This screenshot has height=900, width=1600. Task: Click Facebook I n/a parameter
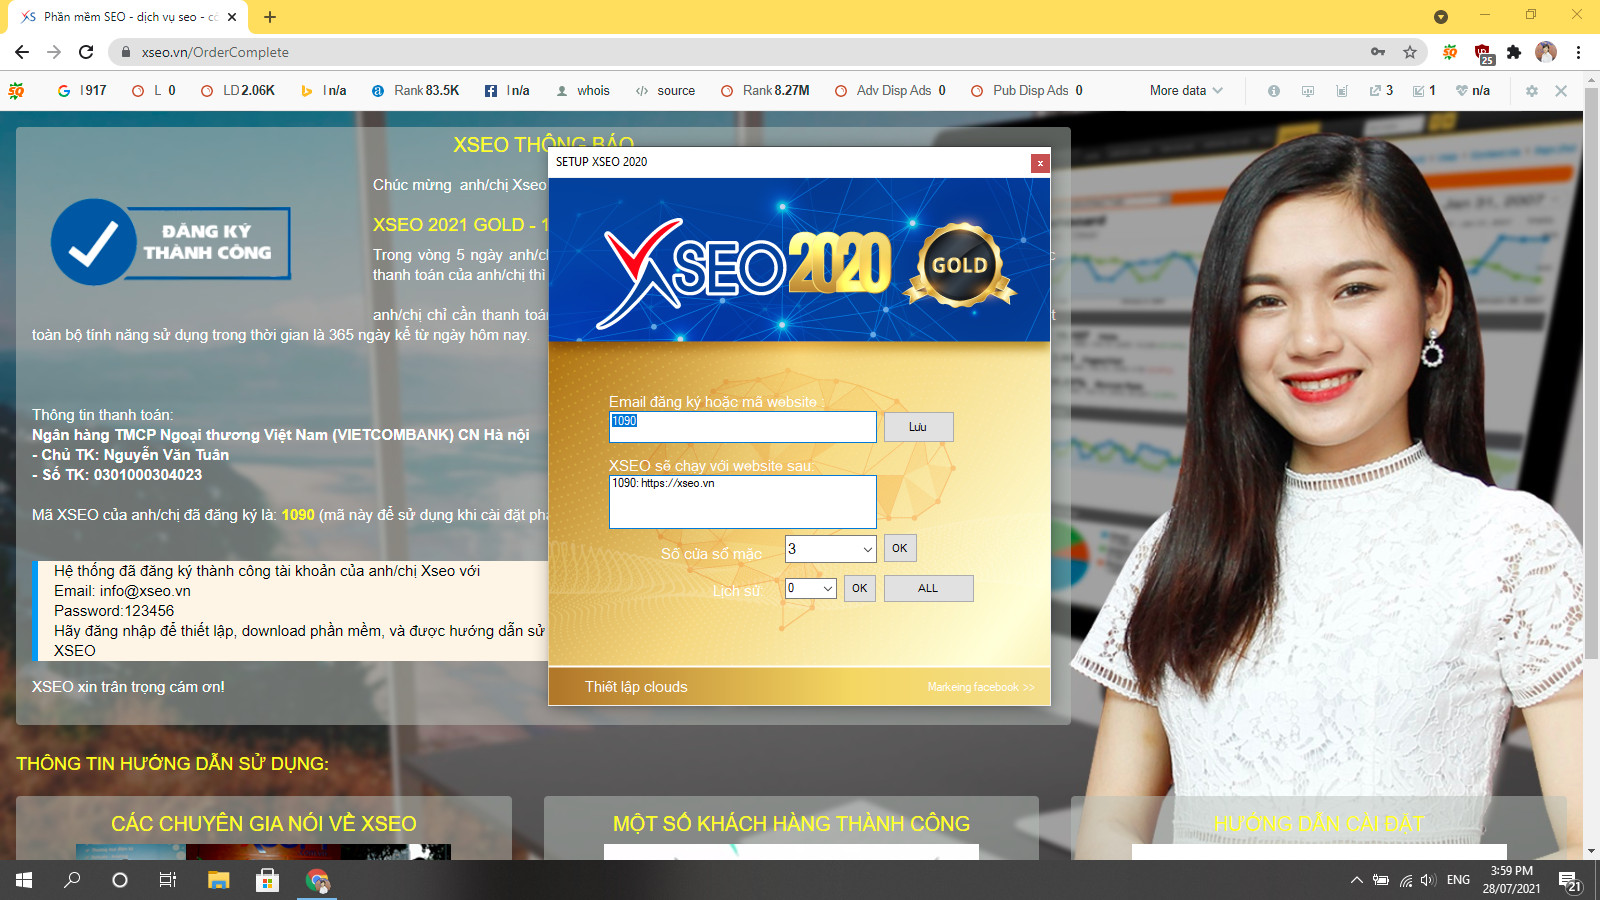click(507, 91)
